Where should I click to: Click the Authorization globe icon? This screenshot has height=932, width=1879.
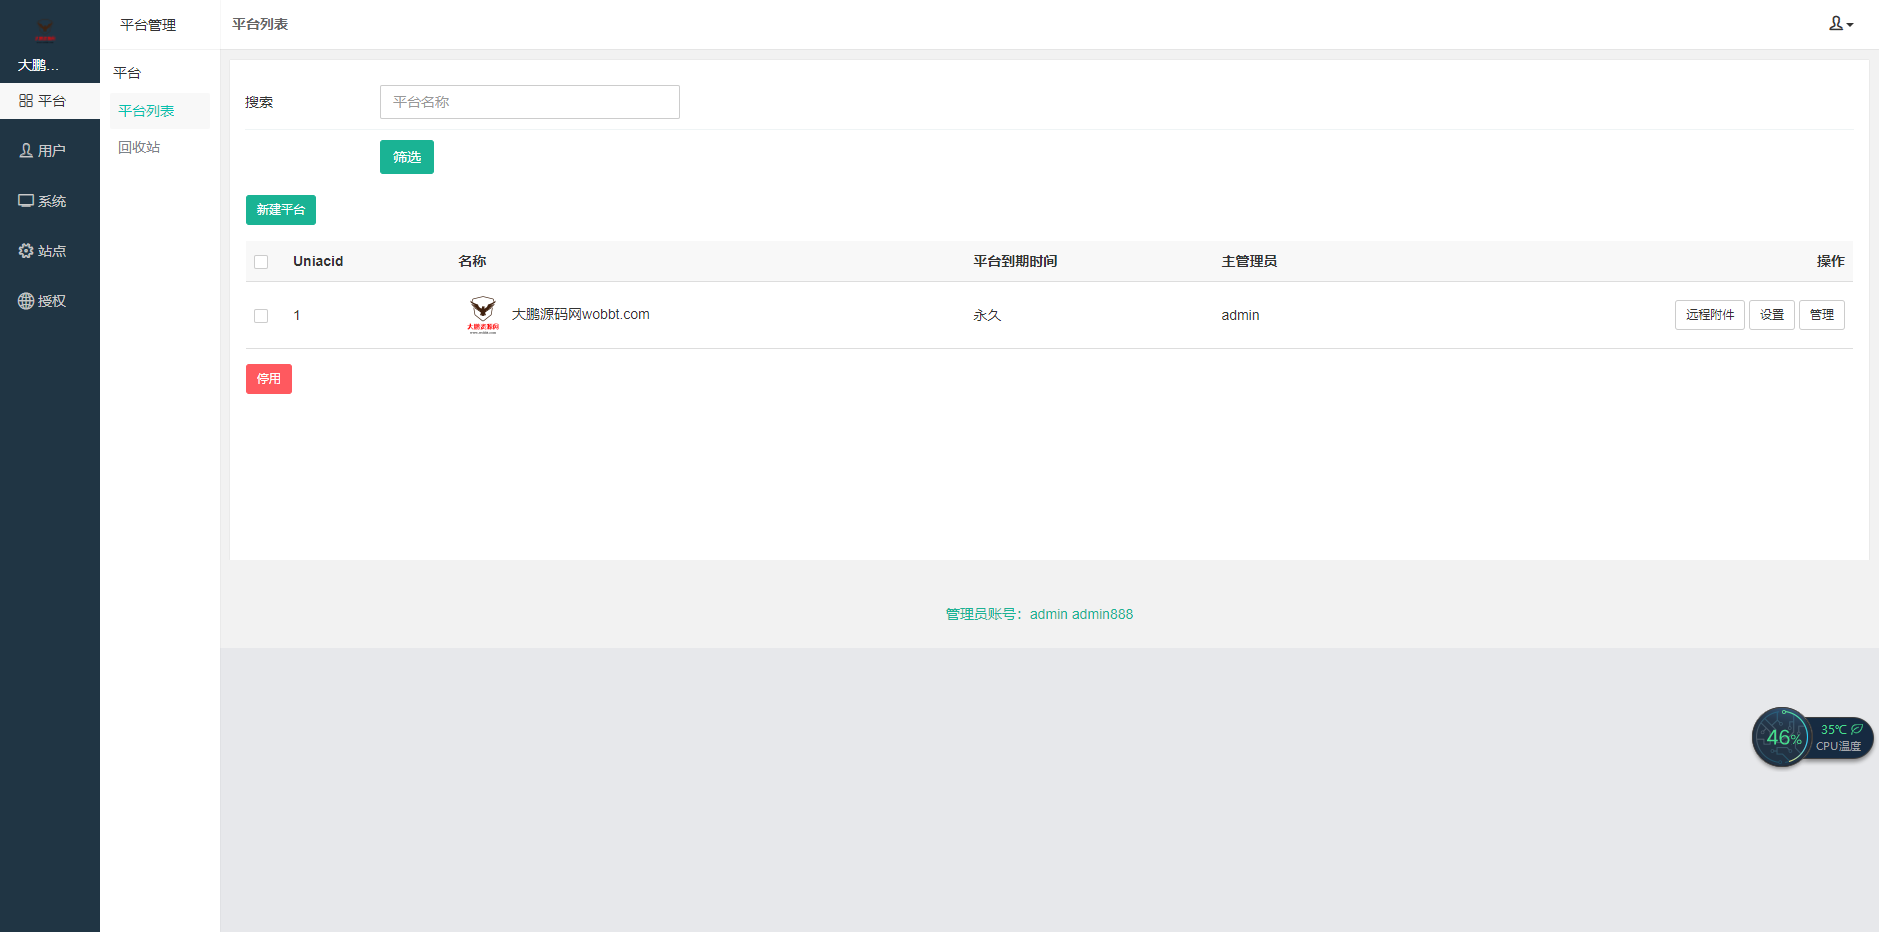26,301
